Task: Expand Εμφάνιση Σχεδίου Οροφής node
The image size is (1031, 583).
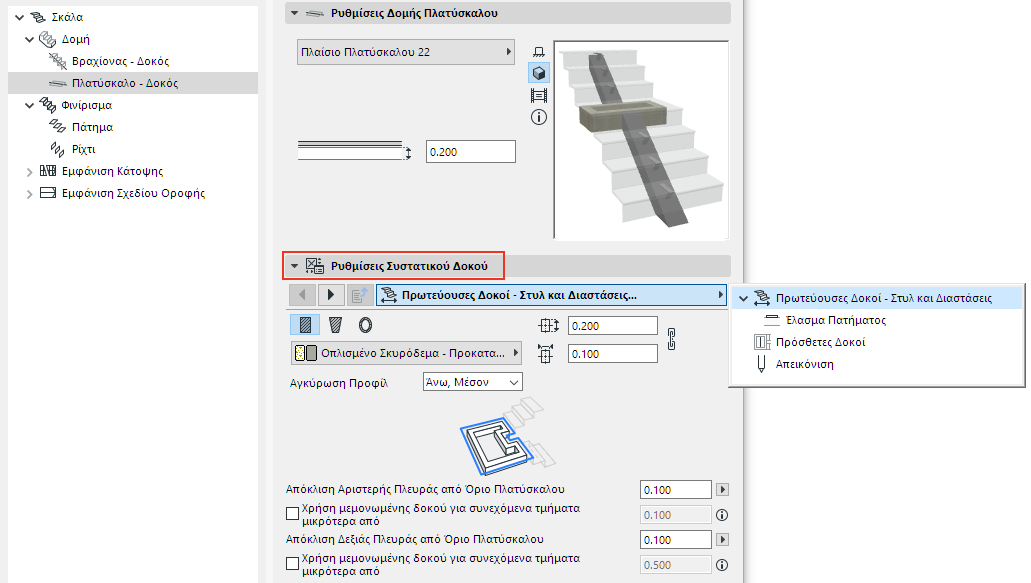Action: tap(30, 194)
